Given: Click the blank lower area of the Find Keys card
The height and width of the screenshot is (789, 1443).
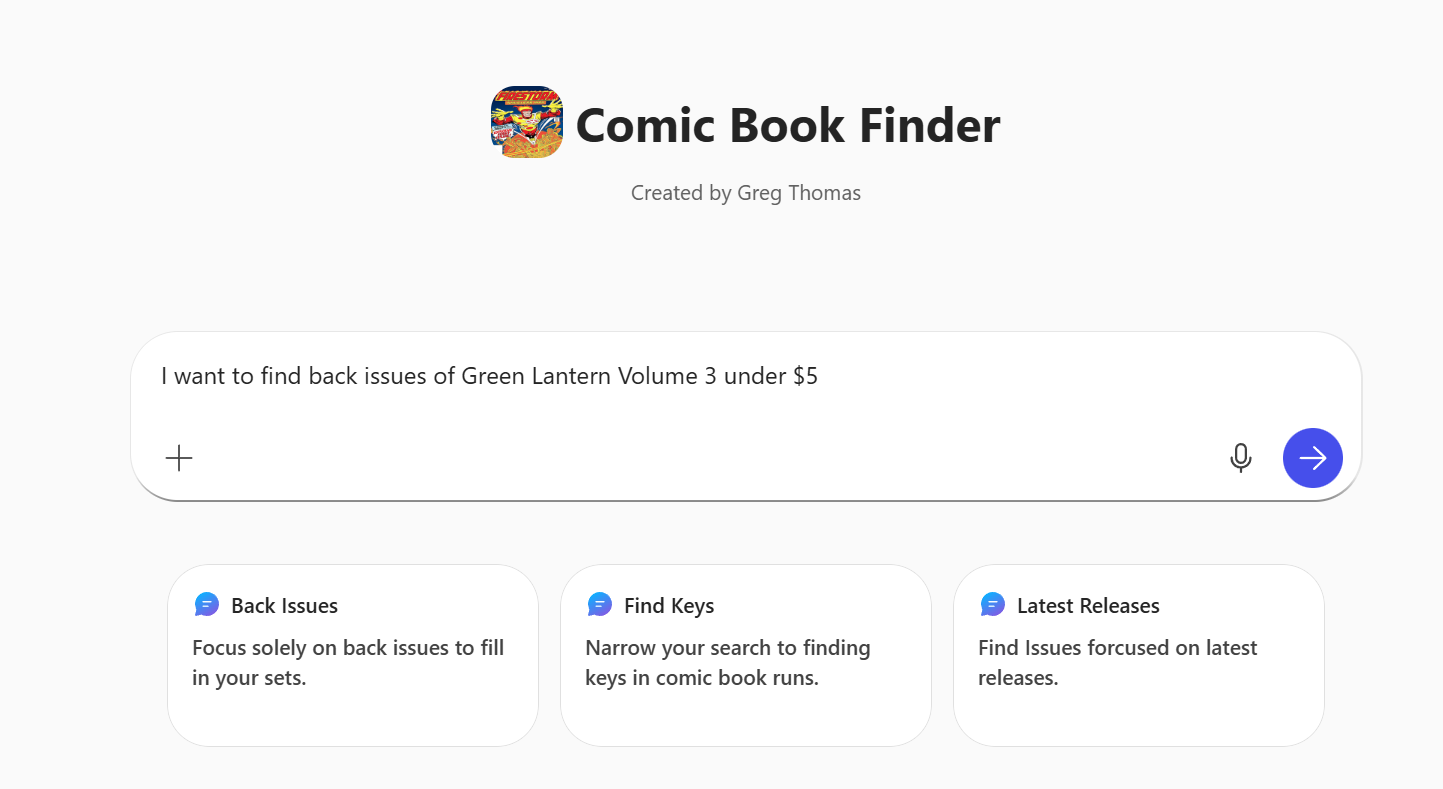Looking at the screenshot, I should pos(745,718).
